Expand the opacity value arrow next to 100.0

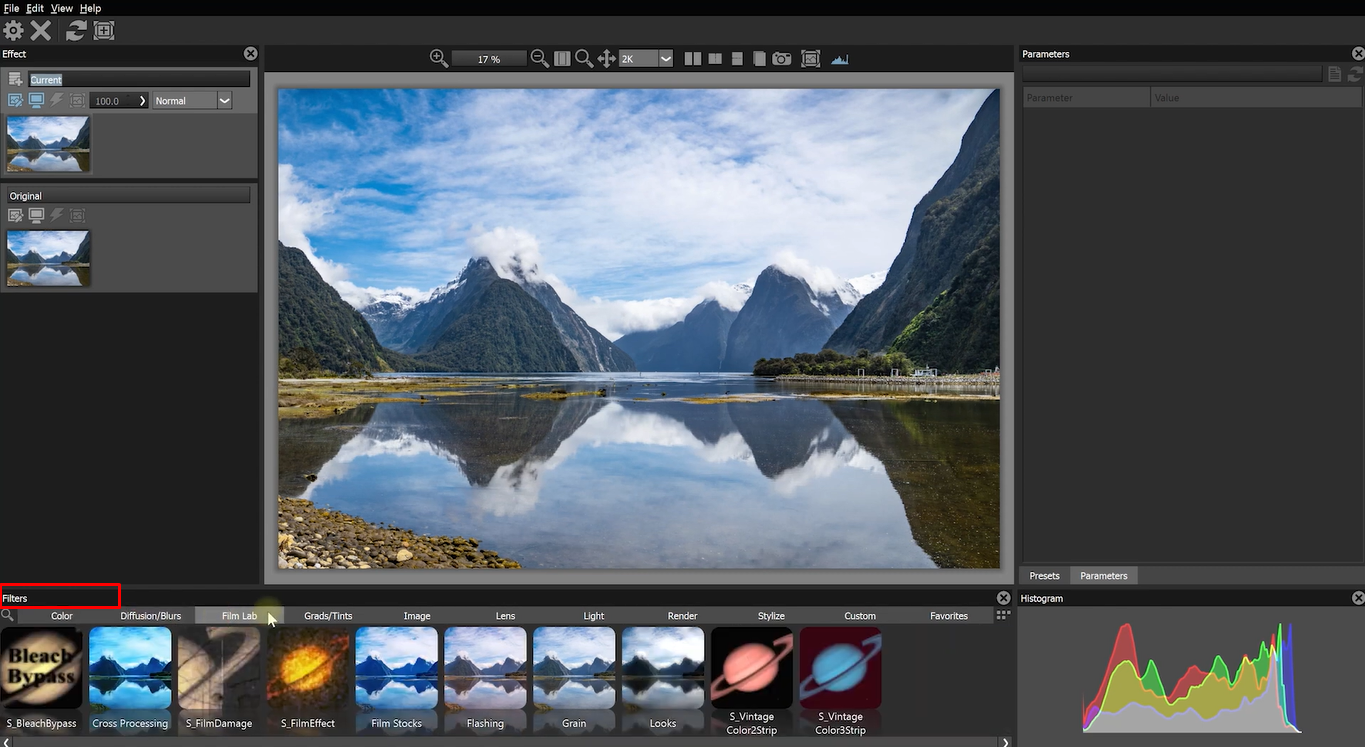[x=141, y=100]
